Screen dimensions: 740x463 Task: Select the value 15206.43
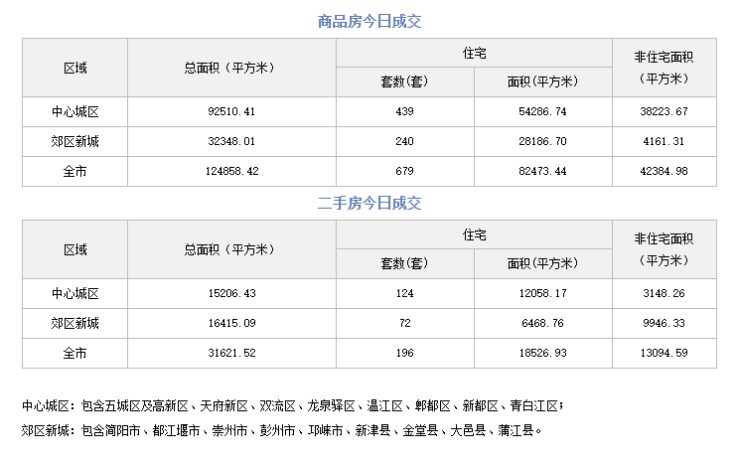[232, 294]
